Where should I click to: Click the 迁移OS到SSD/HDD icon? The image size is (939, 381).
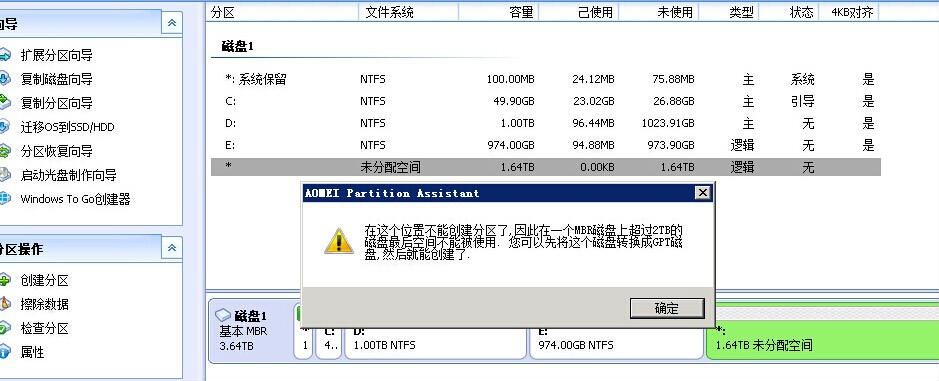click(5, 126)
